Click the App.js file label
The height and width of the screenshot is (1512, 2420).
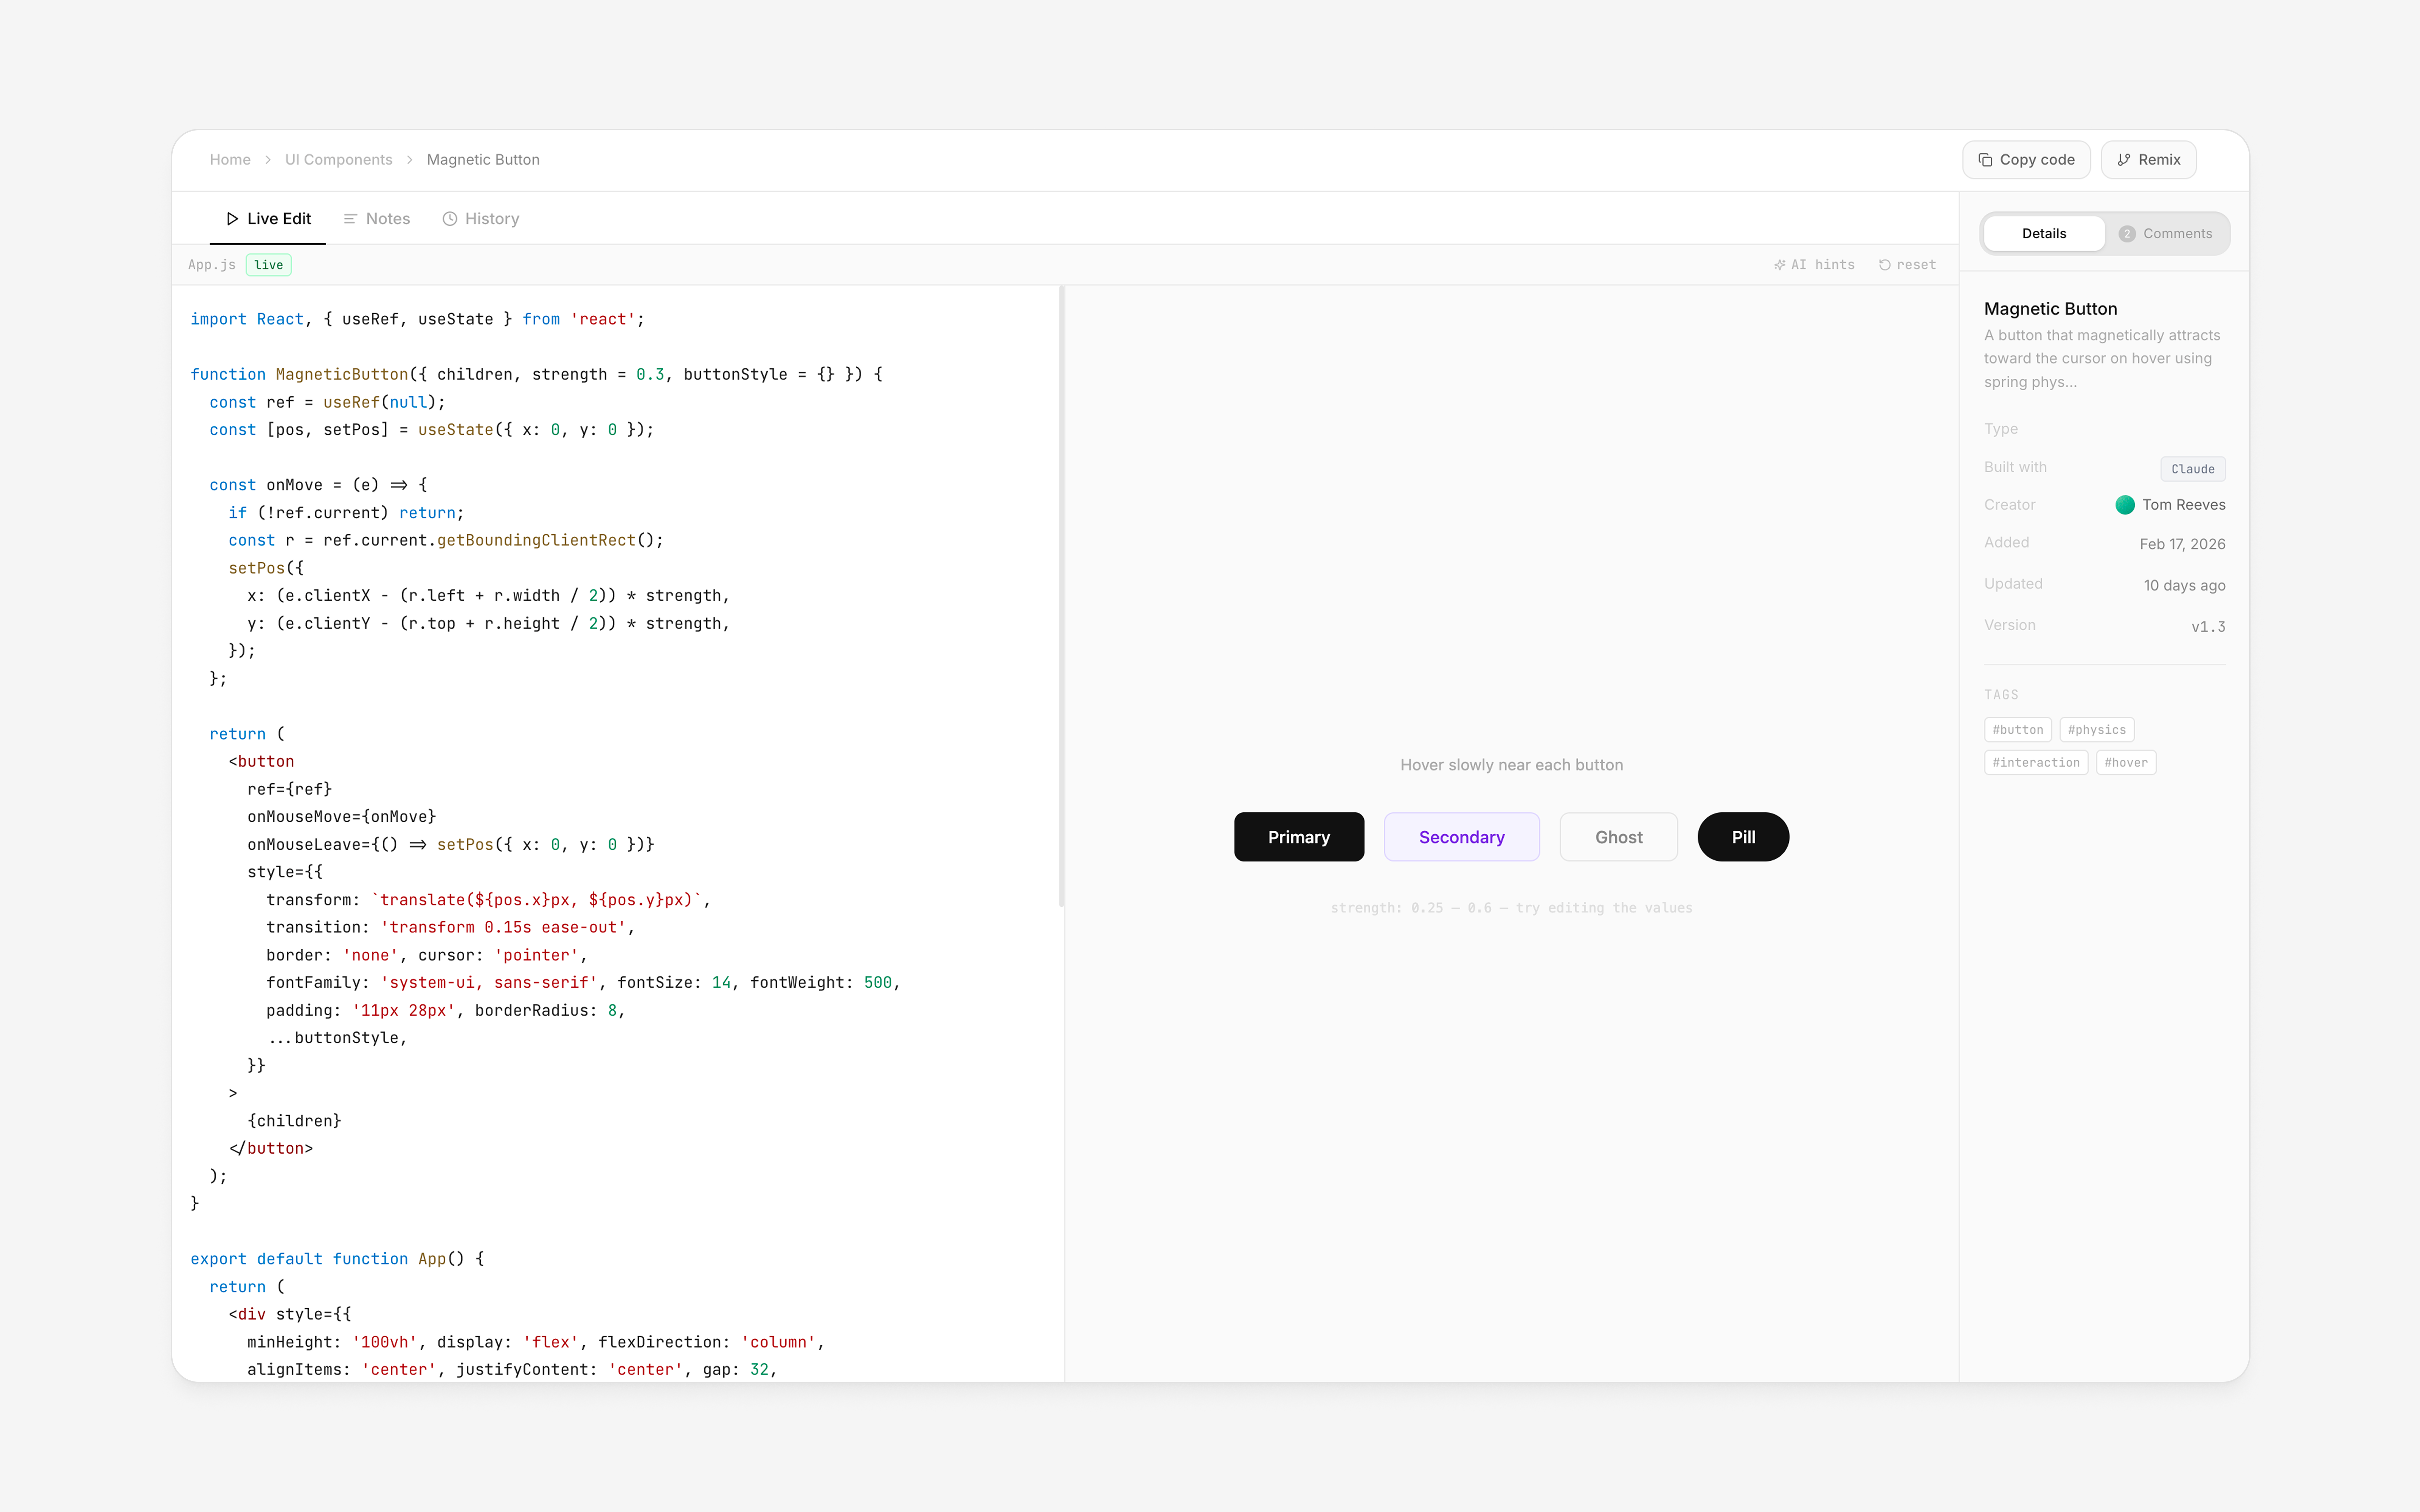[212, 265]
